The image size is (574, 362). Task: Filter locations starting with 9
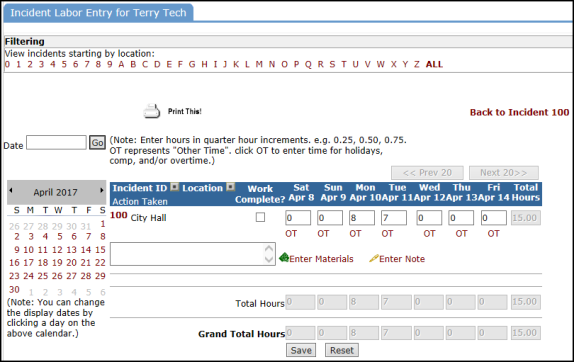point(109,64)
